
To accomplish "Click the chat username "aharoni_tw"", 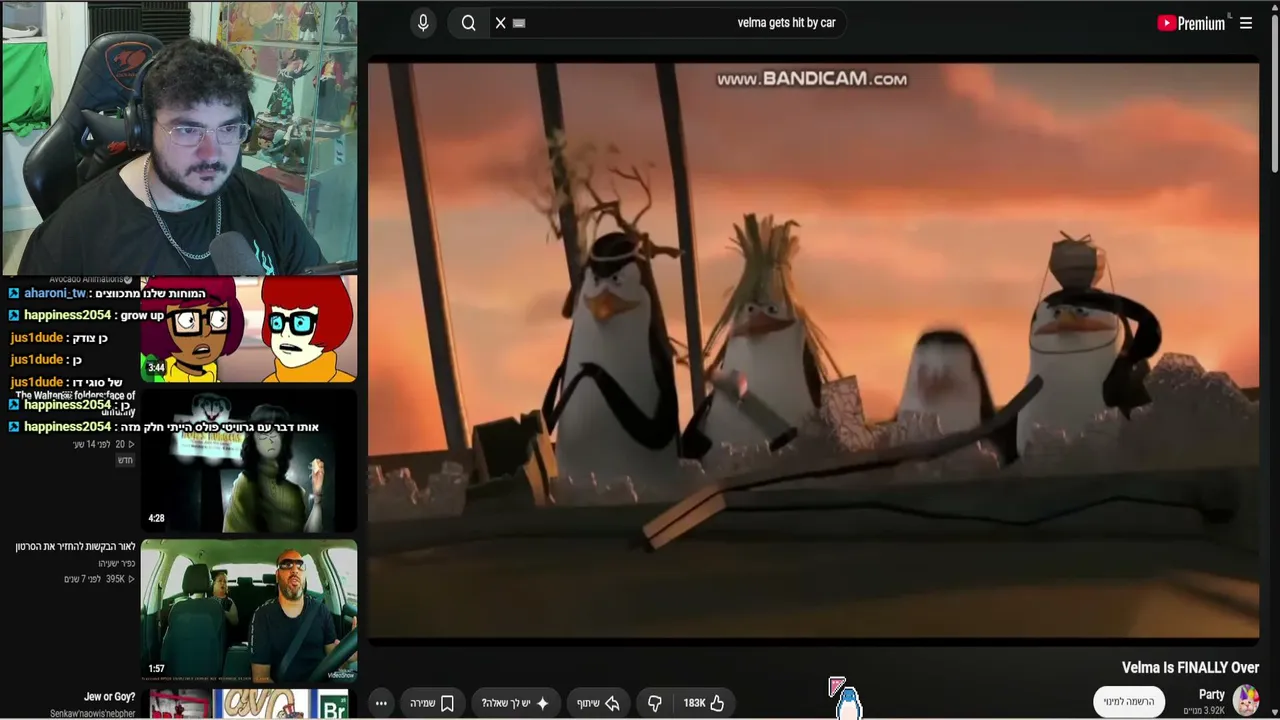I will tap(55, 293).
